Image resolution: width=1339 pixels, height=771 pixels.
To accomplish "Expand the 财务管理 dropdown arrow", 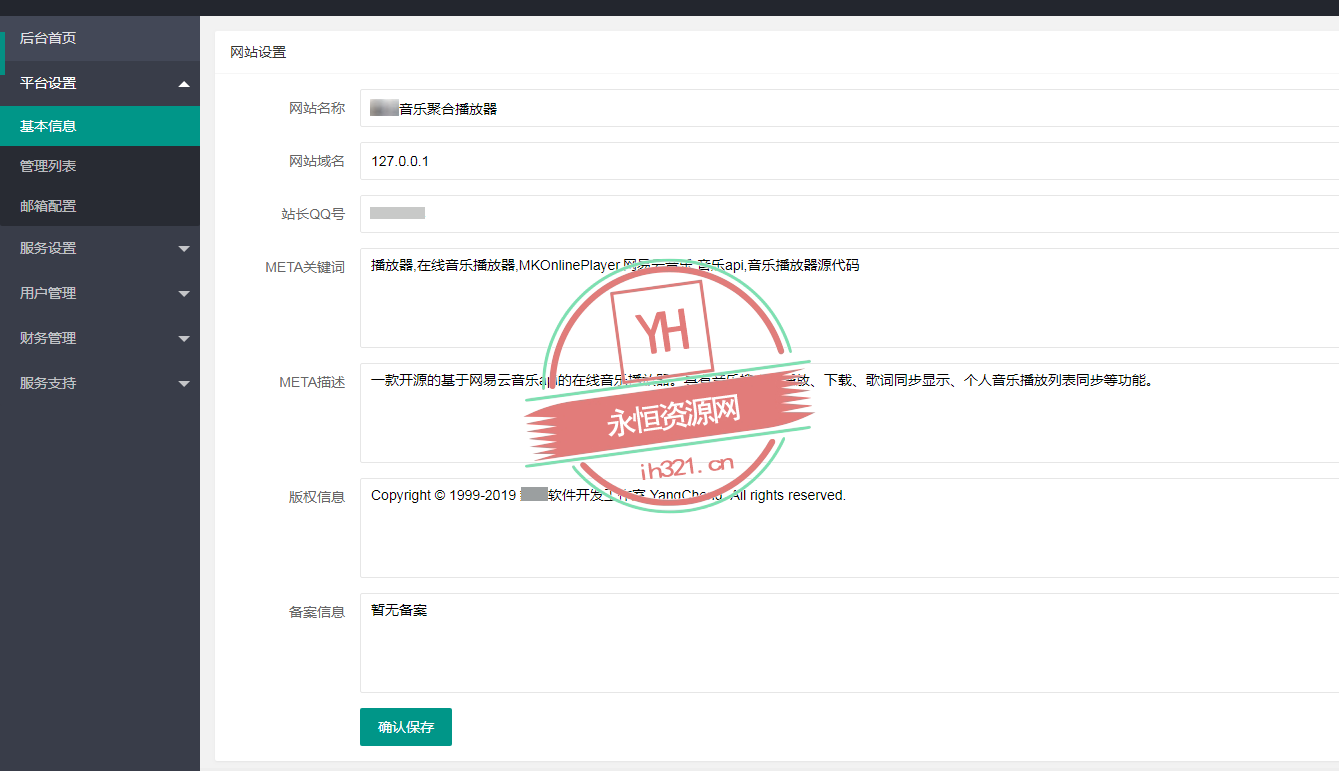I will point(183,339).
